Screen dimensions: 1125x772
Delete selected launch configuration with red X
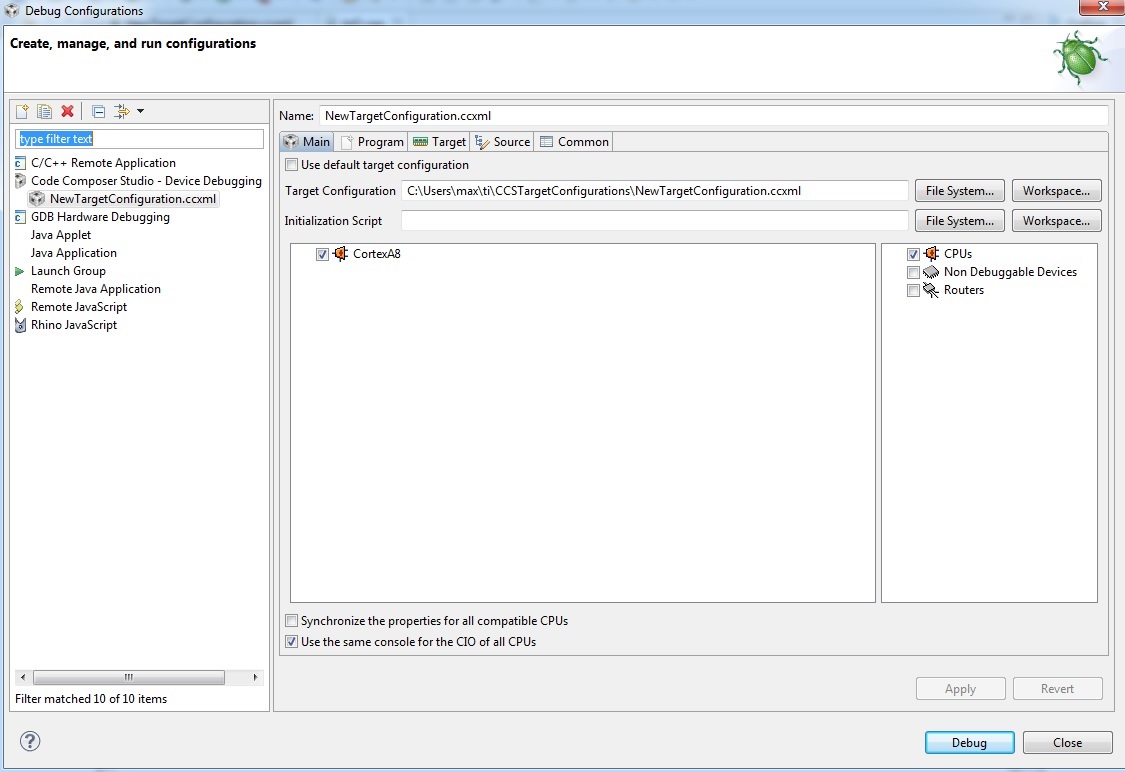click(x=67, y=111)
